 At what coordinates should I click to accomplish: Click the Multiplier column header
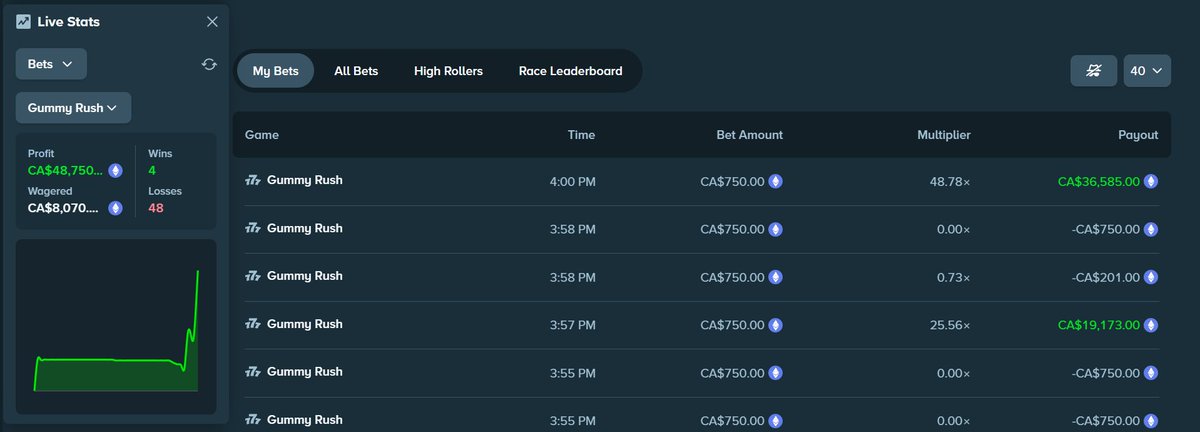click(944, 135)
